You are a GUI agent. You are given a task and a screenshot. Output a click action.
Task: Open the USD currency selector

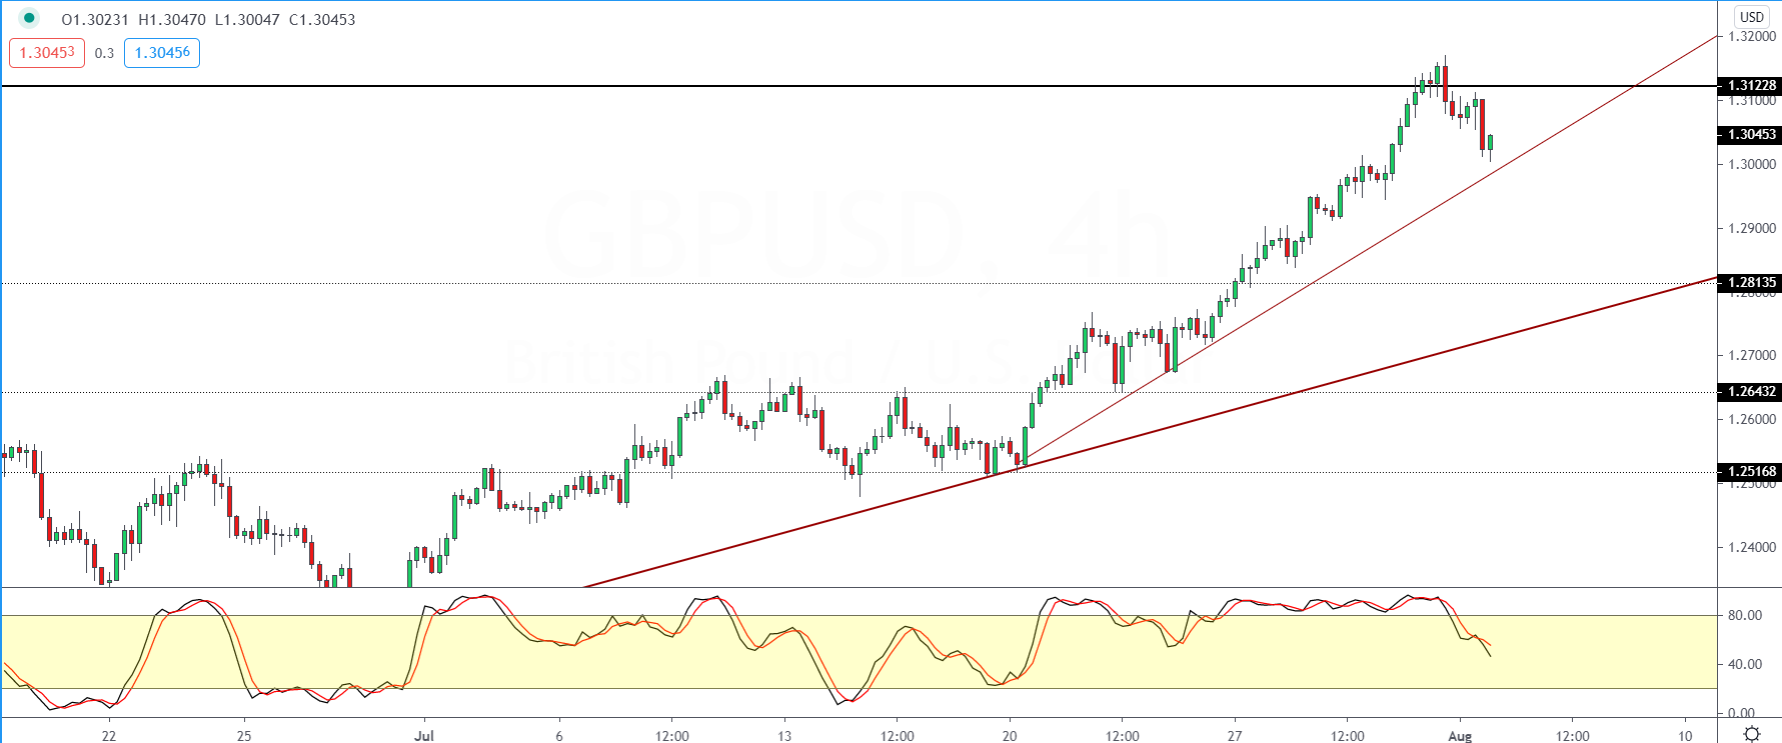click(x=1751, y=17)
